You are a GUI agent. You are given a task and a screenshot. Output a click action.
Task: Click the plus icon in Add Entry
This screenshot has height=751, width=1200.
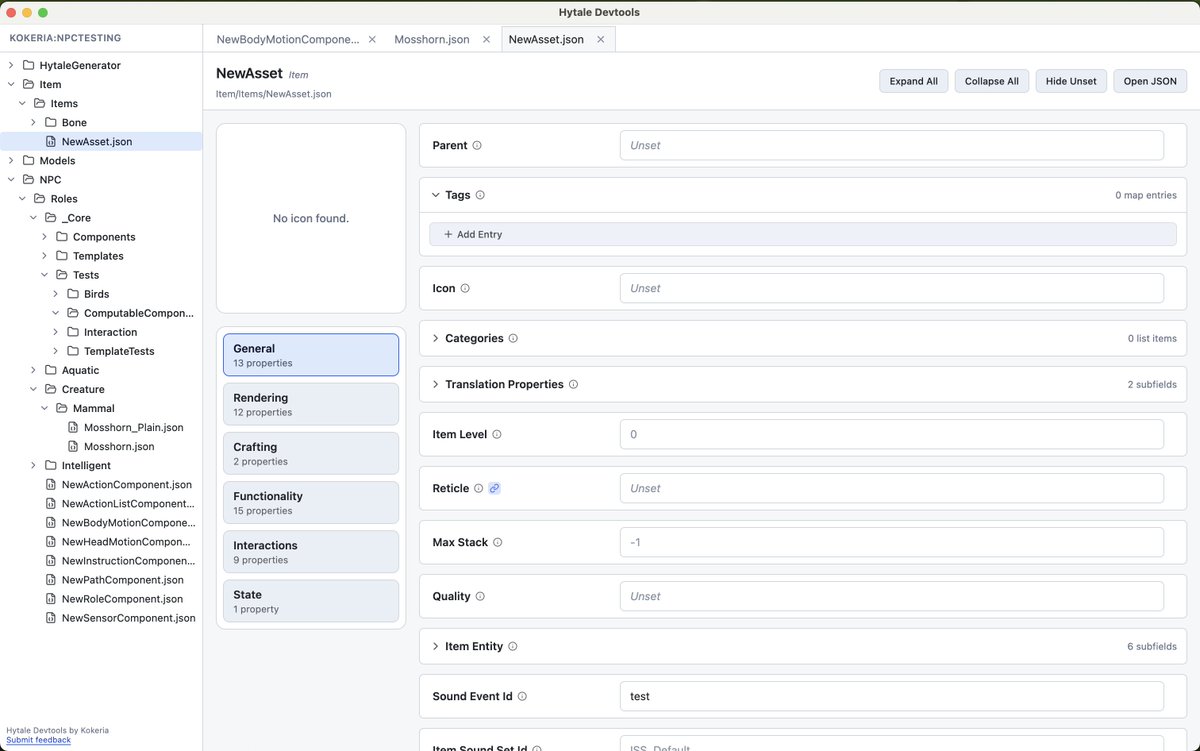tap(448, 234)
